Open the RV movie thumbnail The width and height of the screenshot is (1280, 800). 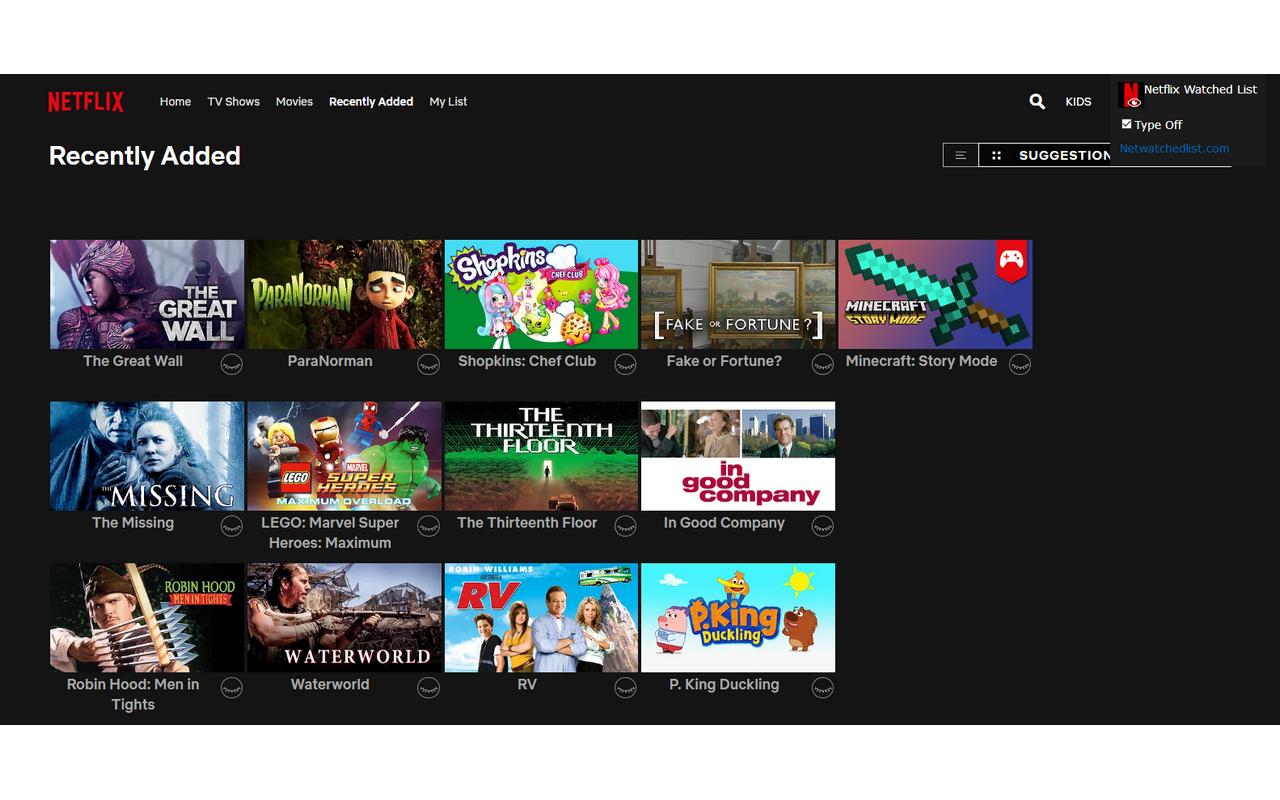coord(541,618)
